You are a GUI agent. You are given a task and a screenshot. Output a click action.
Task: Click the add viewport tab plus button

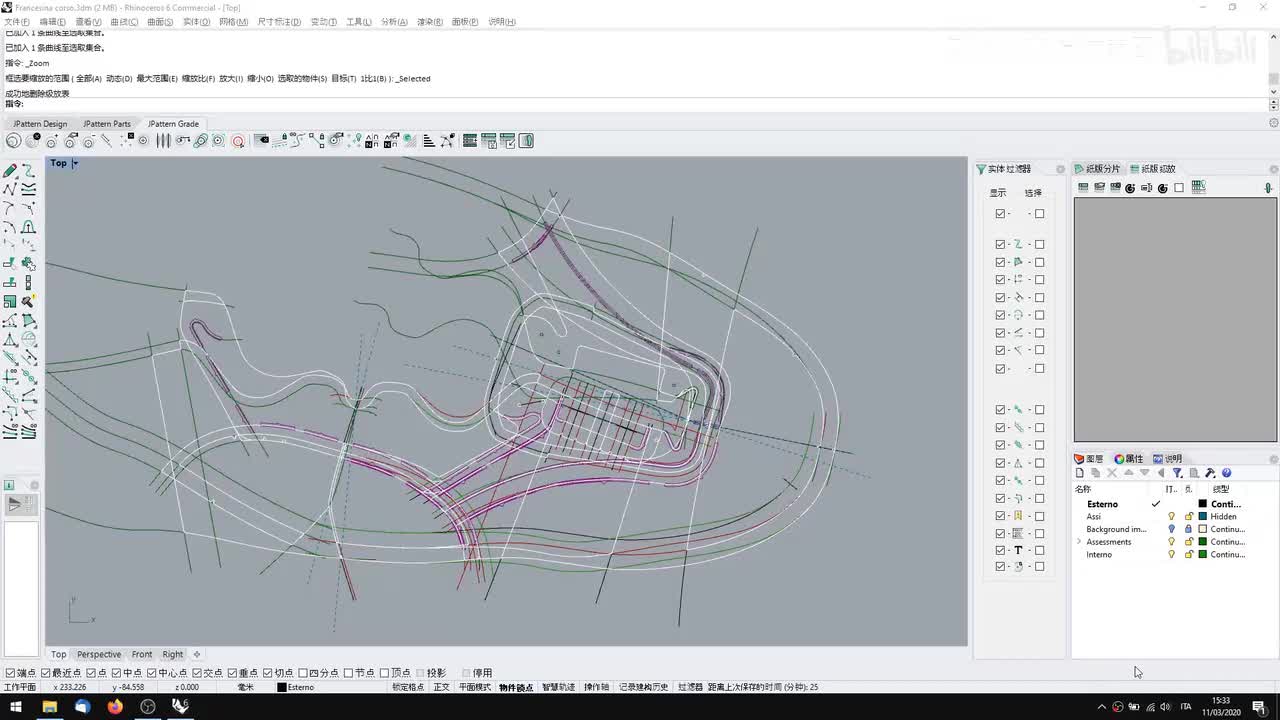197,654
